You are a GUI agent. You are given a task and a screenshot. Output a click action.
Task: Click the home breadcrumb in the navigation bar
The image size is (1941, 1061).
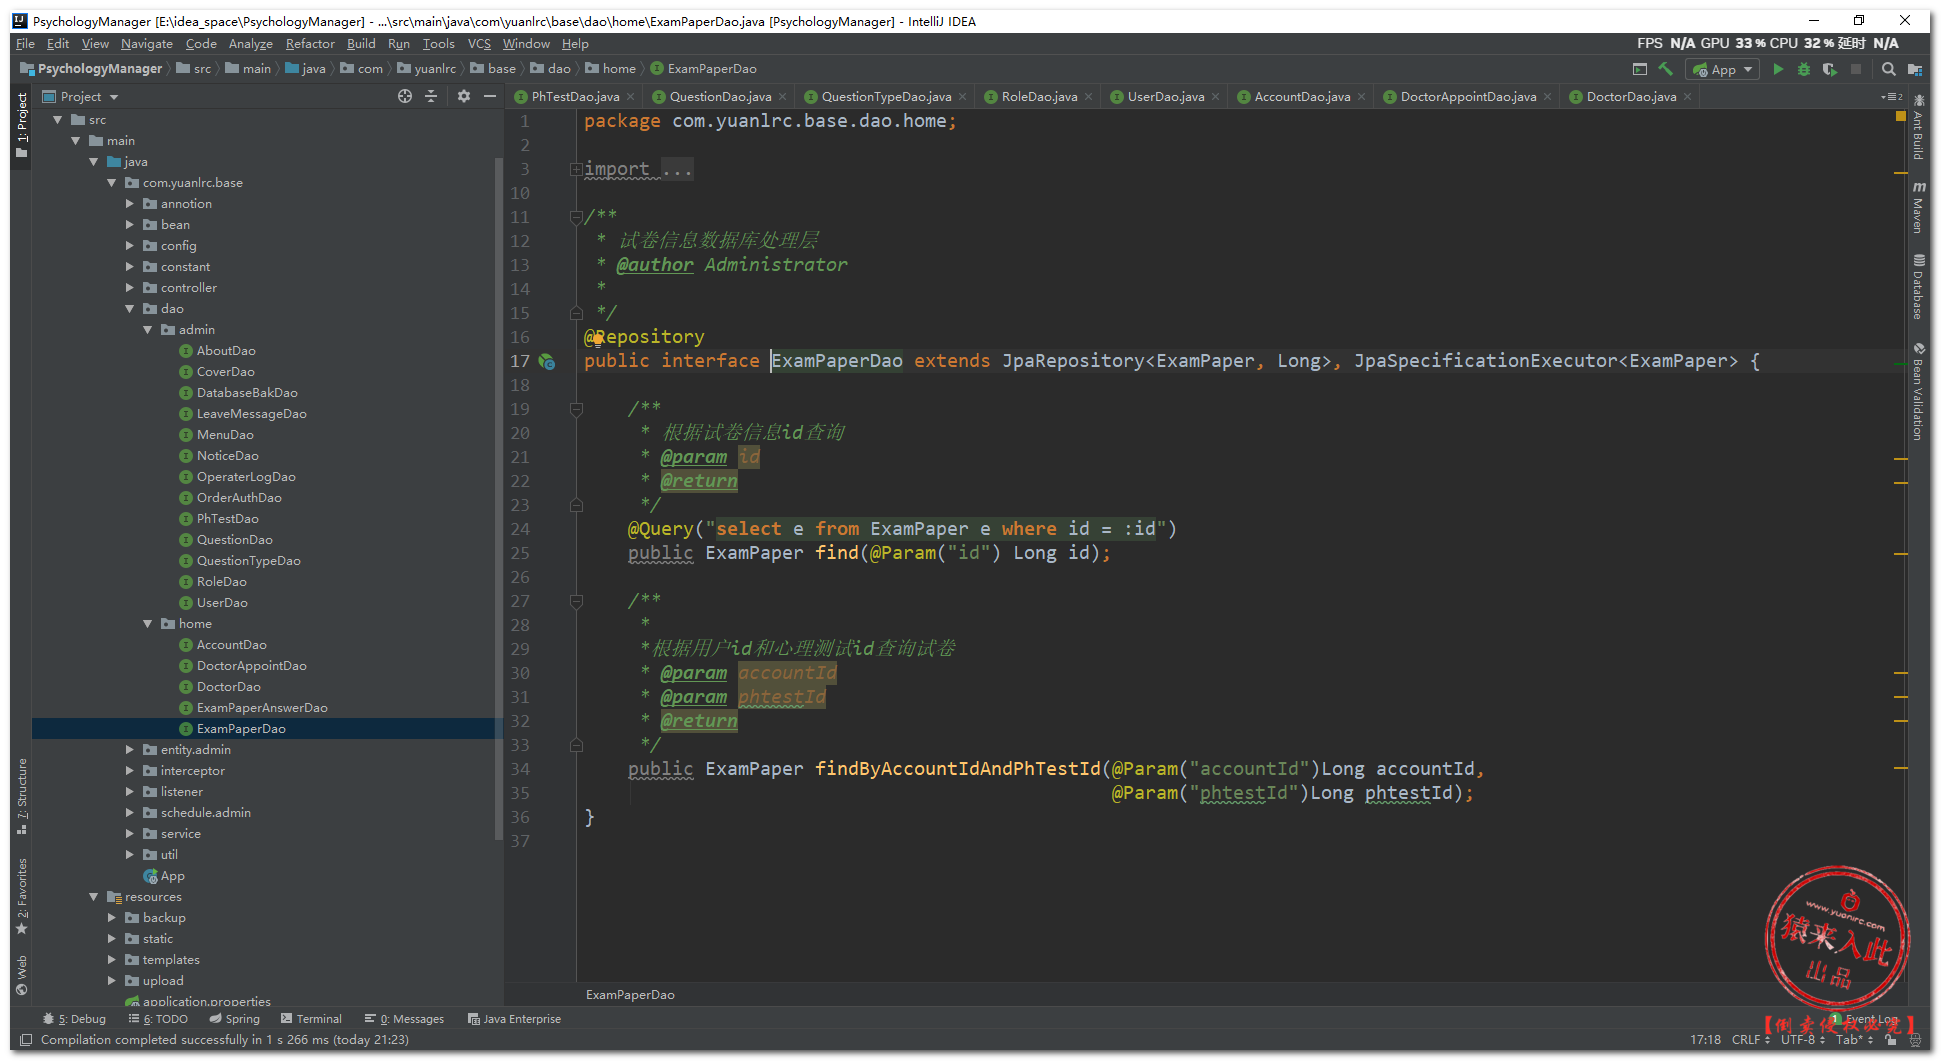(610, 69)
